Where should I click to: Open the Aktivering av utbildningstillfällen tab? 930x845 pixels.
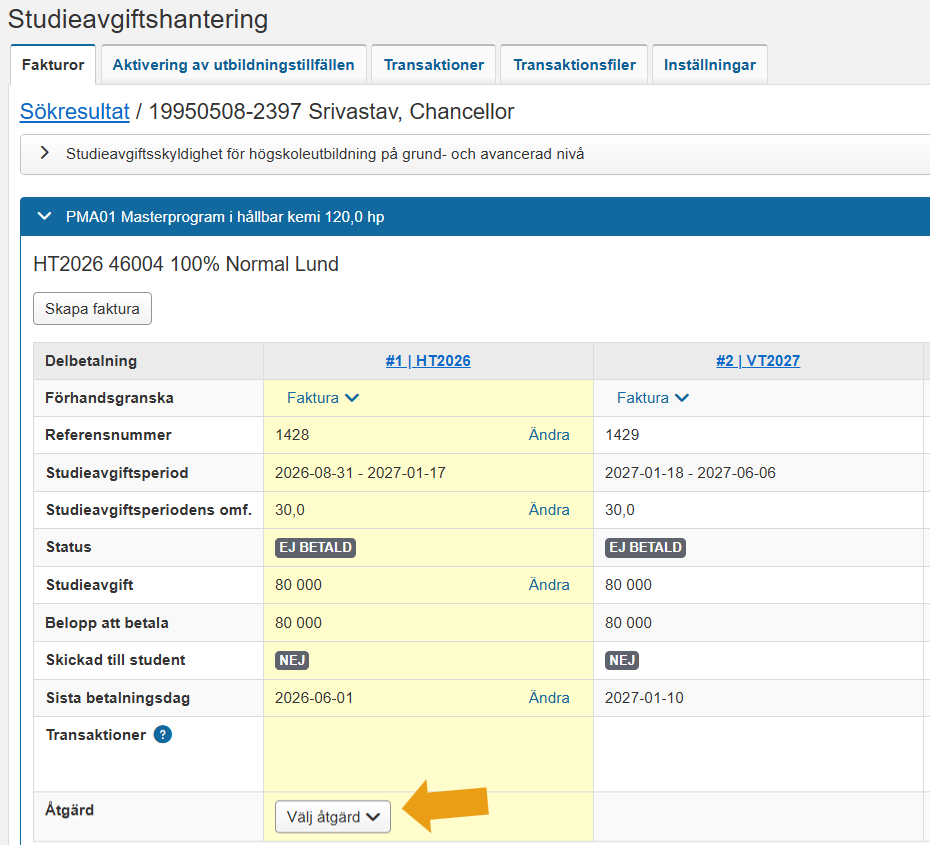click(x=234, y=65)
